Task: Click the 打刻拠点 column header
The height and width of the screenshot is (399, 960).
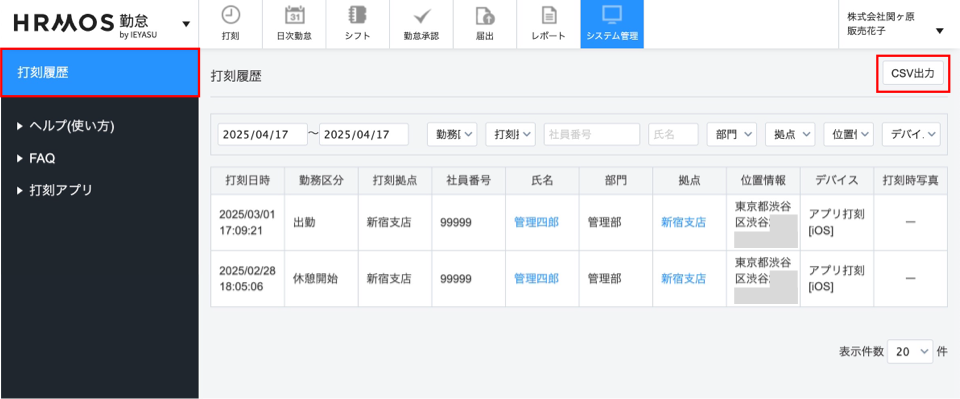Action: pyautogui.click(x=395, y=181)
